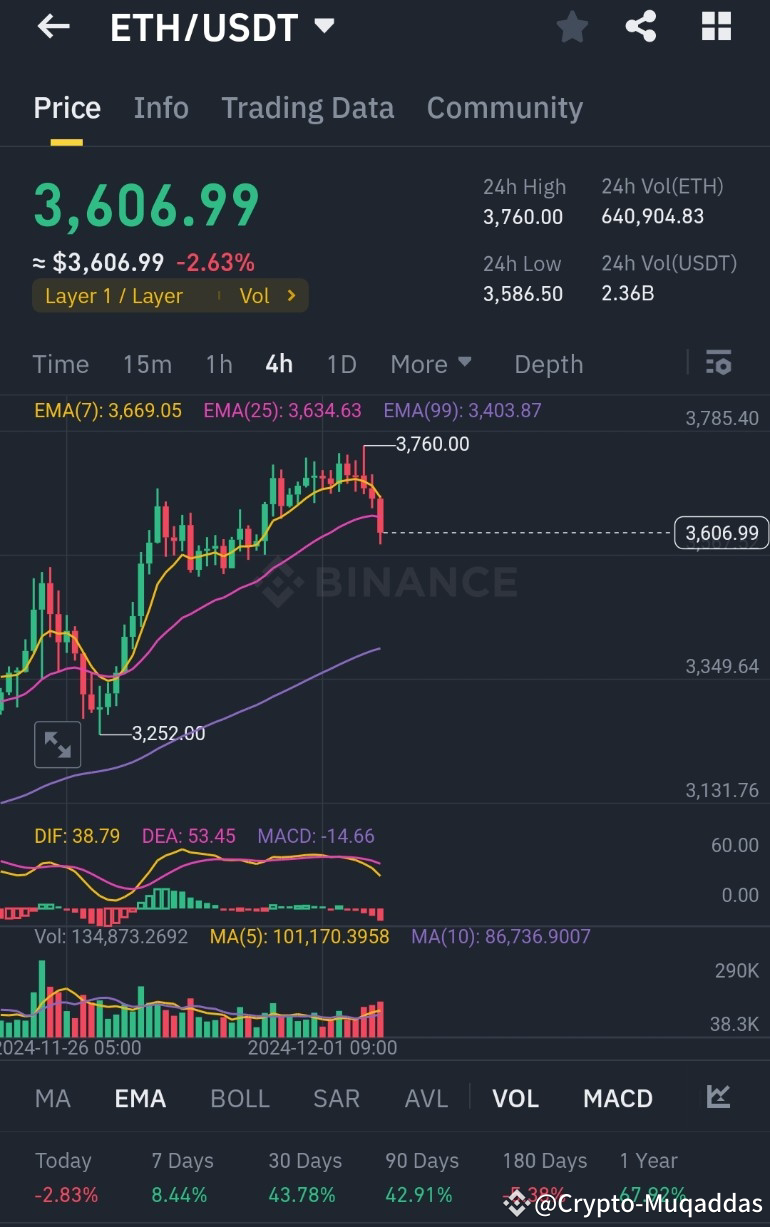770x1227 pixels.
Task: Switch to the Trading Data tab
Action: click(307, 107)
